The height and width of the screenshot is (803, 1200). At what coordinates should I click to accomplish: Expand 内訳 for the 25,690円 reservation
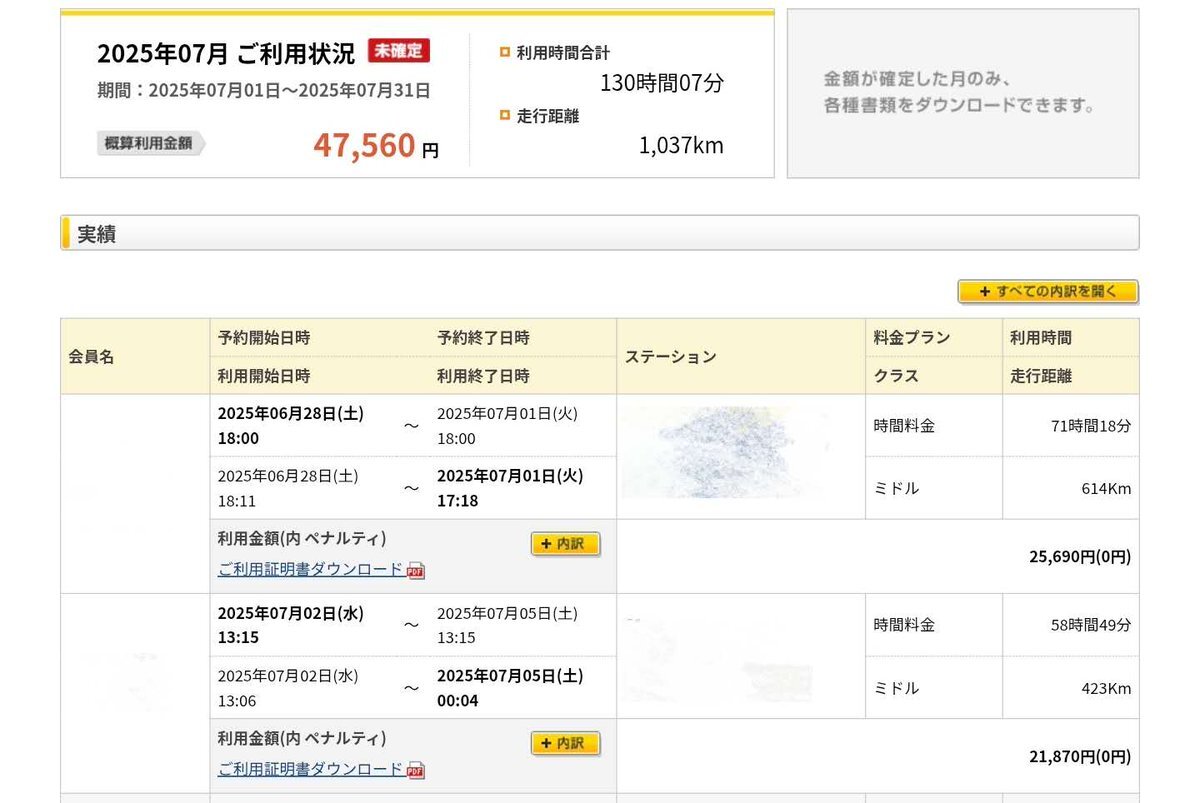click(x=565, y=544)
